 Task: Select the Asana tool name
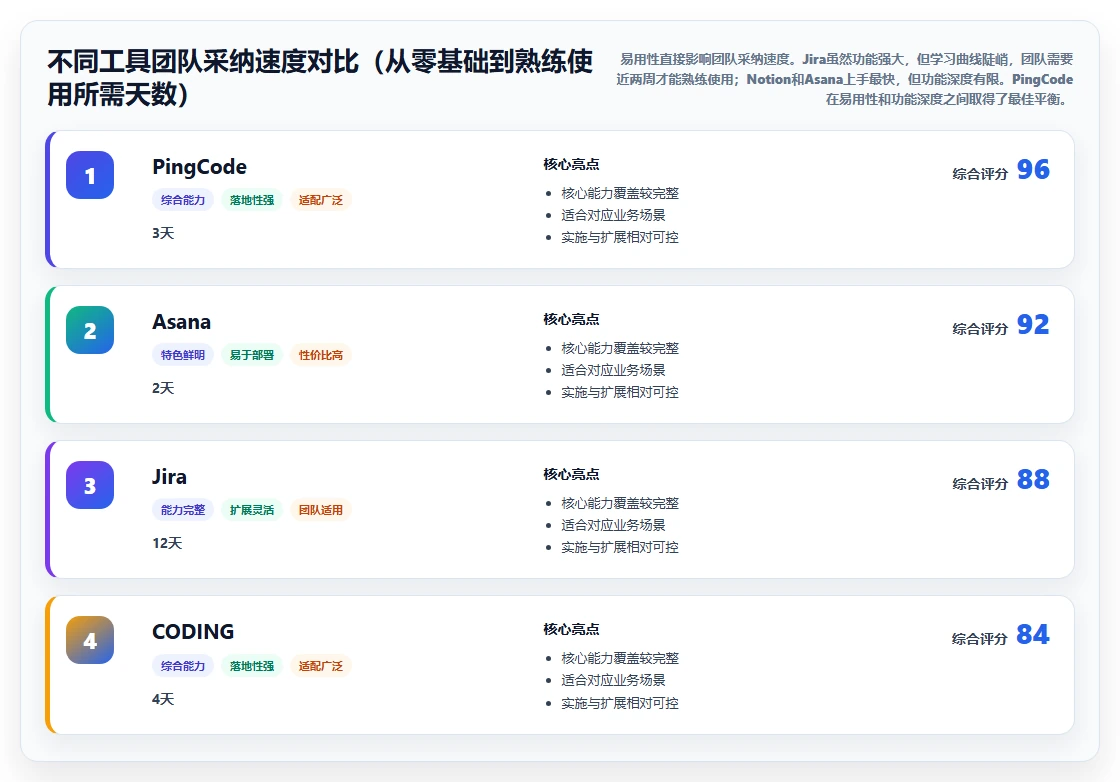181,322
